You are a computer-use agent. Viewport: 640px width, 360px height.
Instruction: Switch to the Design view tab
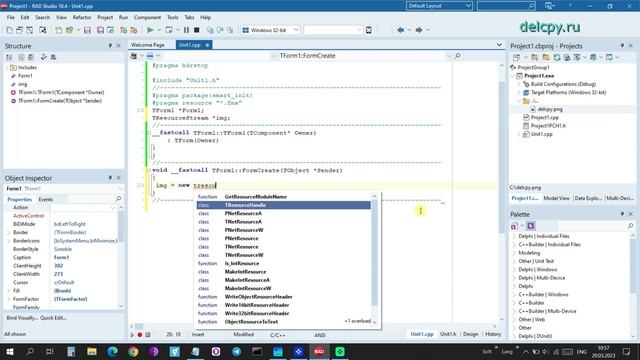[470, 334]
